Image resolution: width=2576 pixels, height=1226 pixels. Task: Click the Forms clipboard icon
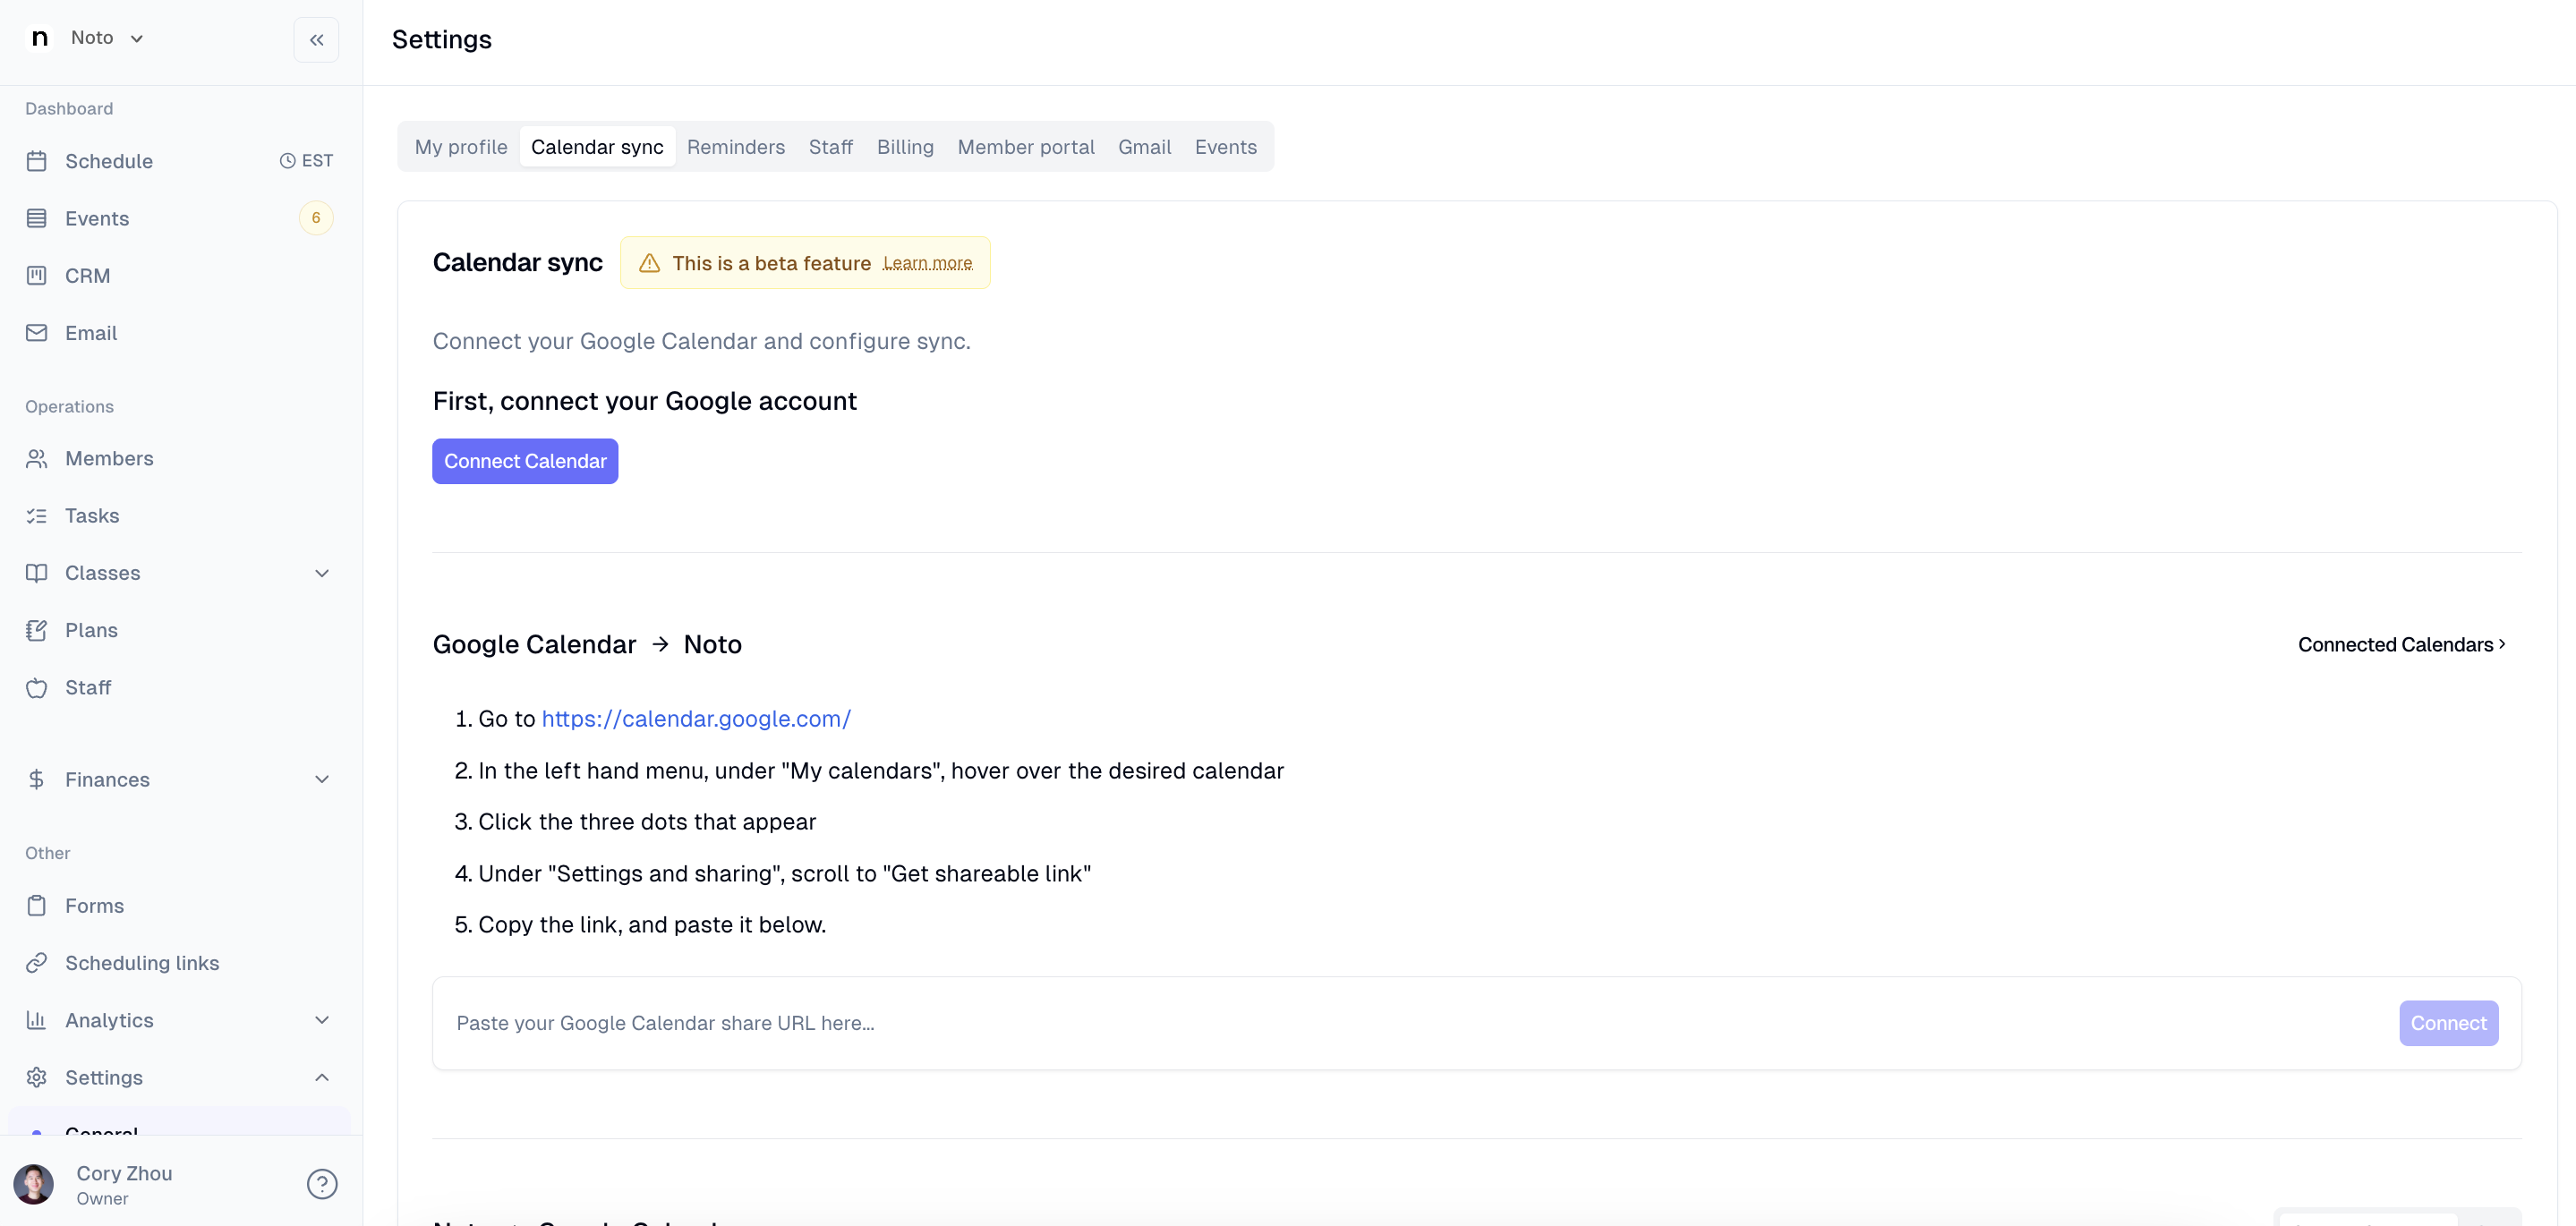coord(37,906)
